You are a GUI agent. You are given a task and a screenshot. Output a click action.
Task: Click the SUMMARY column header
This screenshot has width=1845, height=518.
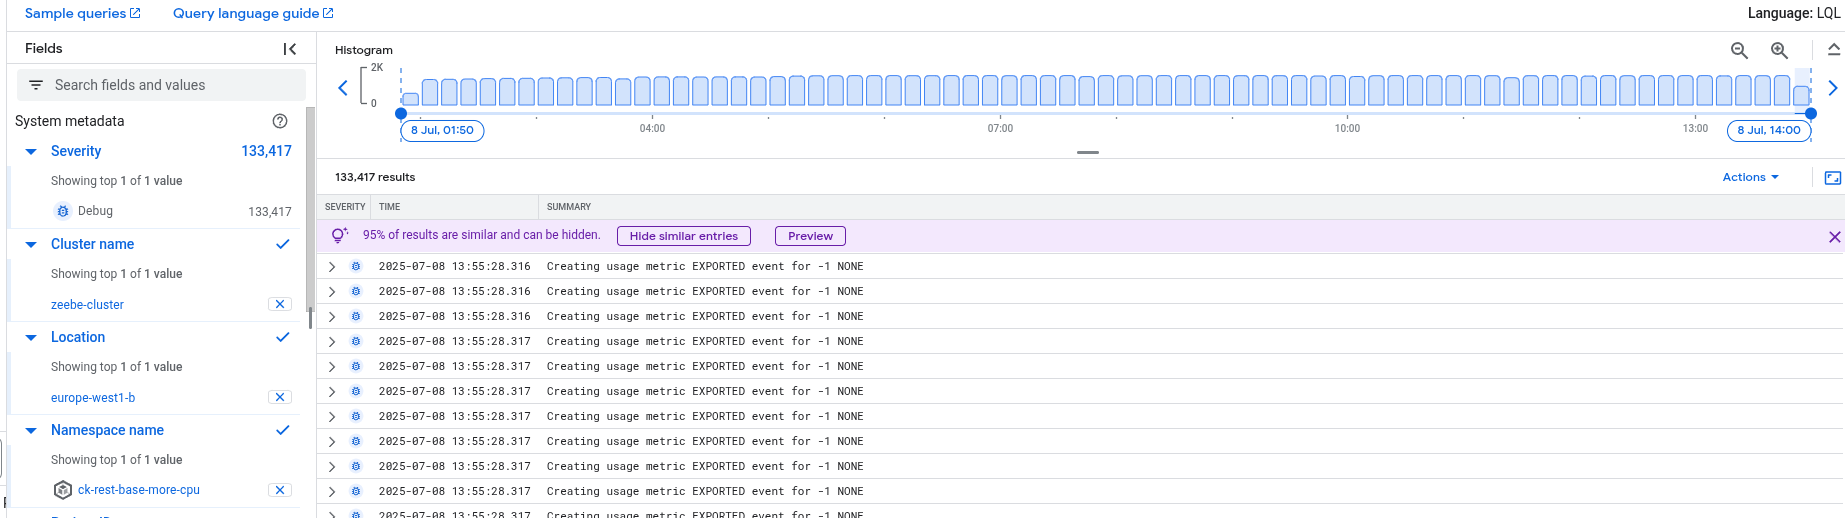[569, 207]
